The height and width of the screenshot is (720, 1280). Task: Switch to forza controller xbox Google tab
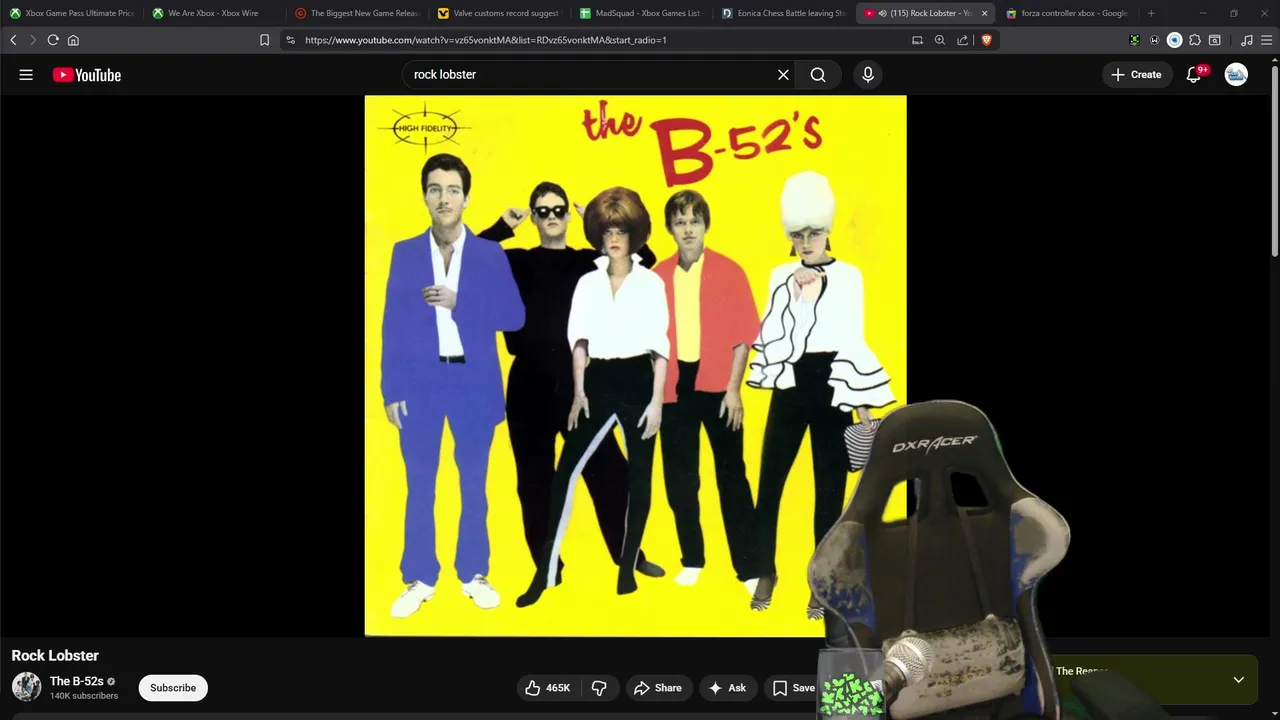(x=1067, y=13)
